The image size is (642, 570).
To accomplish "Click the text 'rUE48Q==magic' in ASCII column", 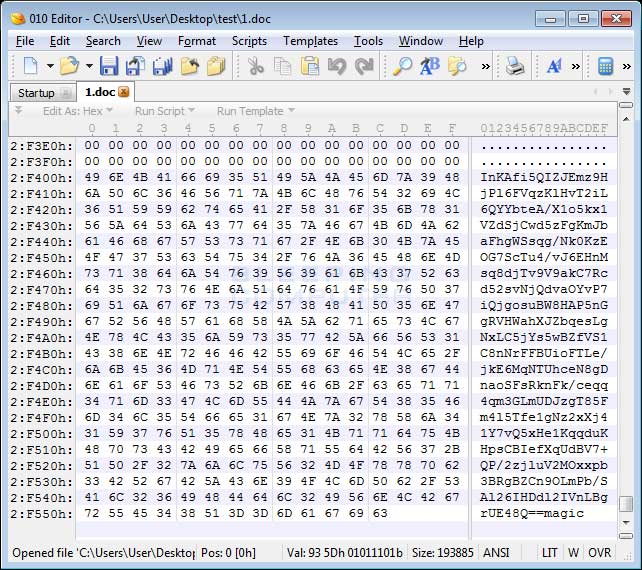I will point(532,513).
